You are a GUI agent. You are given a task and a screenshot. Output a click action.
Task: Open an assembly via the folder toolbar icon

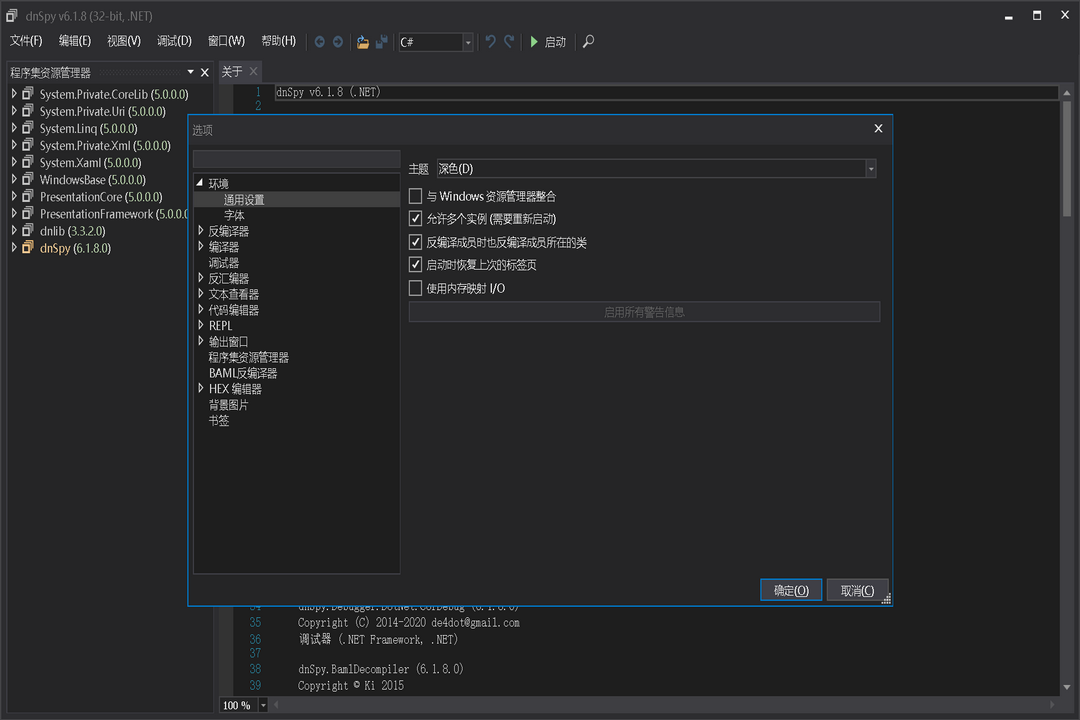(x=363, y=41)
